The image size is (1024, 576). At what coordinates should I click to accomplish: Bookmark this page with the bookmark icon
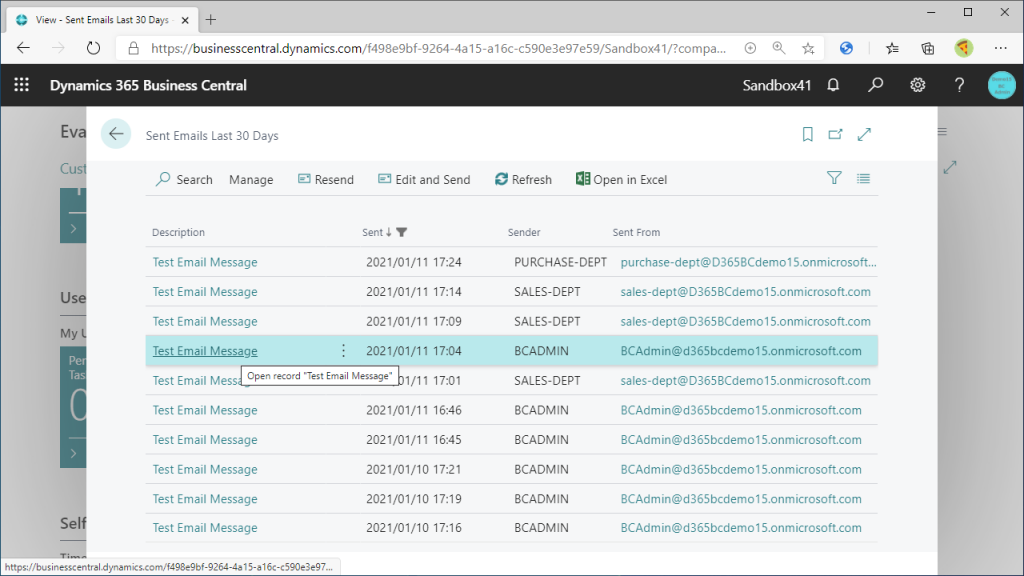pyautogui.click(x=808, y=135)
